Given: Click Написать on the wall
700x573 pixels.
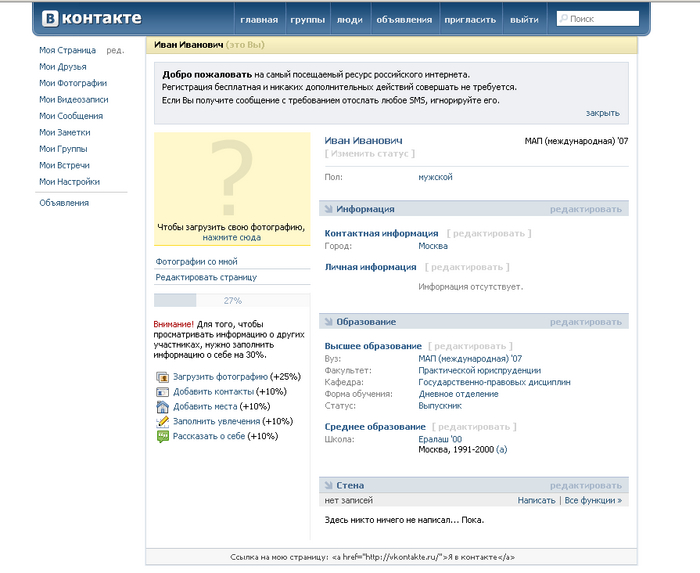Looking at the screenshot, I should (x=536, y=501).
